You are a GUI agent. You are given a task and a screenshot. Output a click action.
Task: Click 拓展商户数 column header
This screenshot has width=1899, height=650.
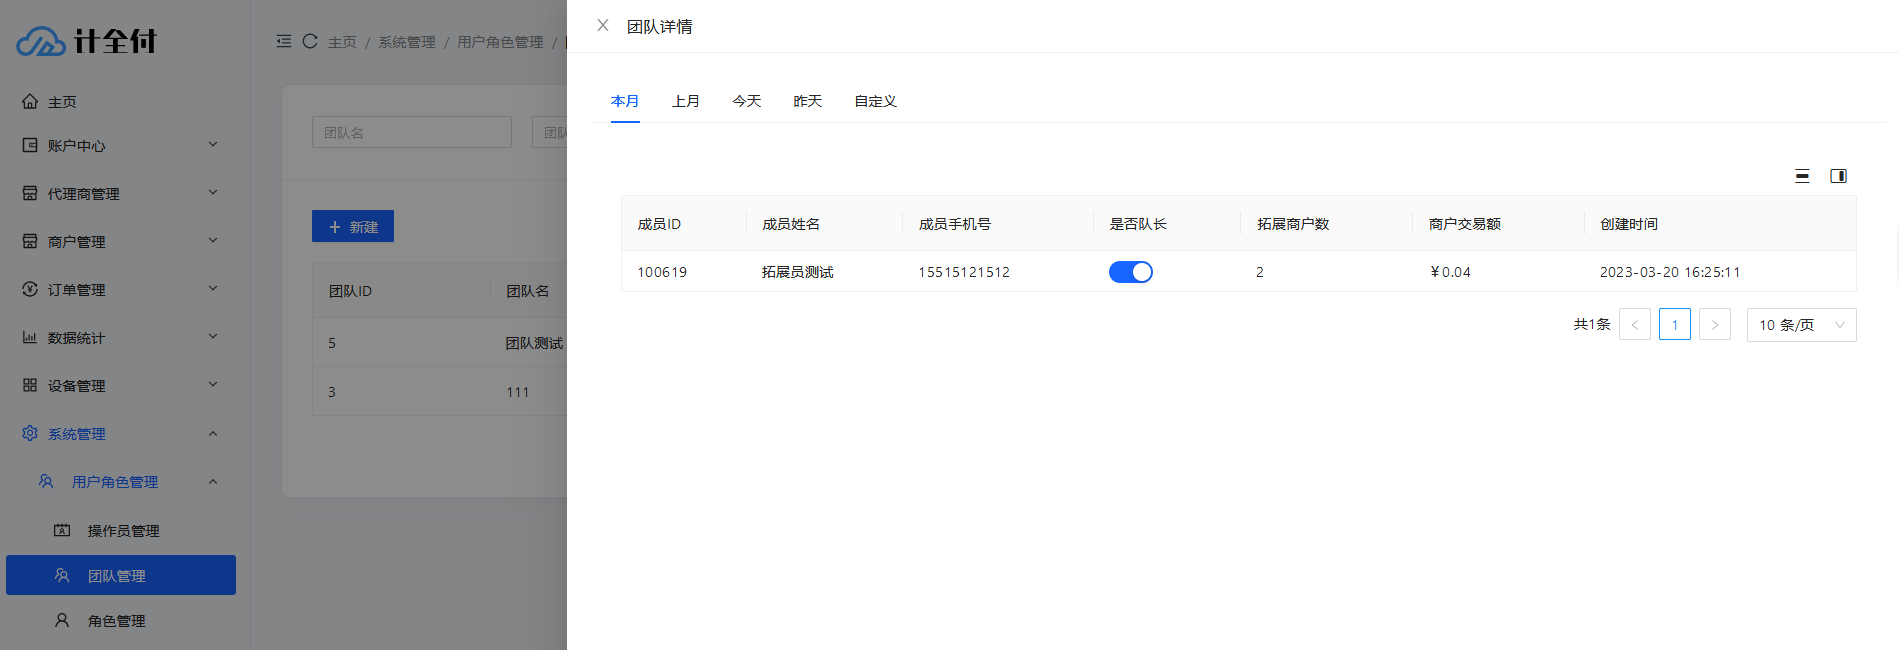1293,224
